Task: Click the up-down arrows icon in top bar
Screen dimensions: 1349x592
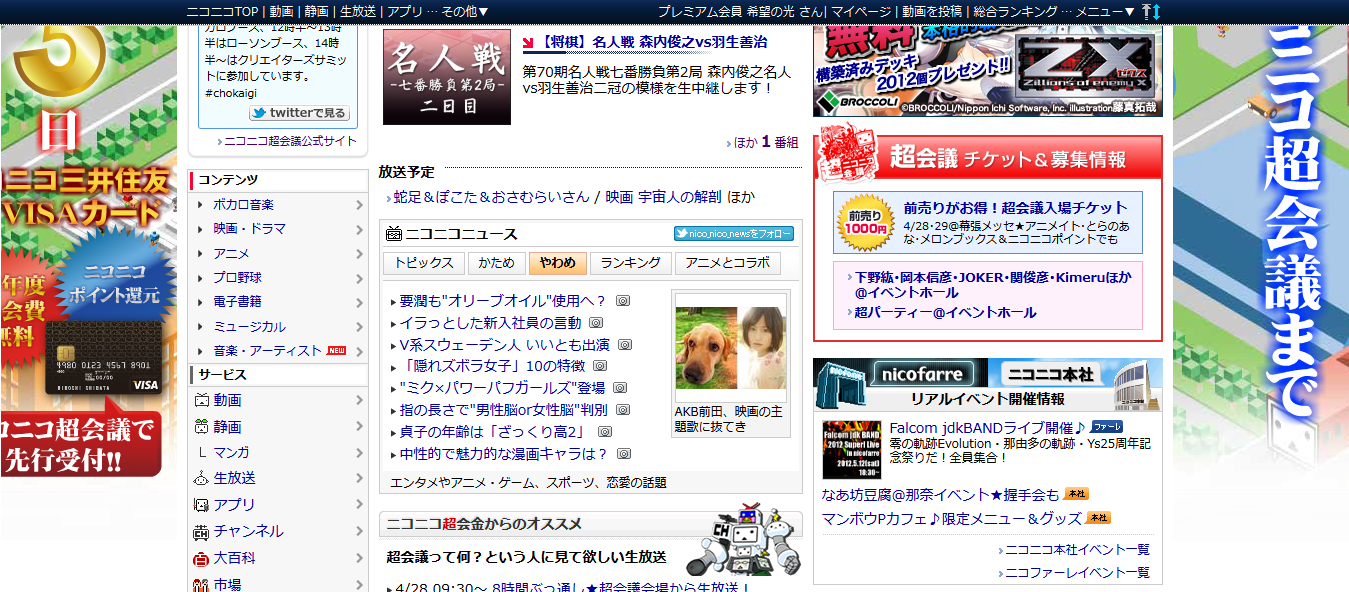Action: [x=1150, y=11]
